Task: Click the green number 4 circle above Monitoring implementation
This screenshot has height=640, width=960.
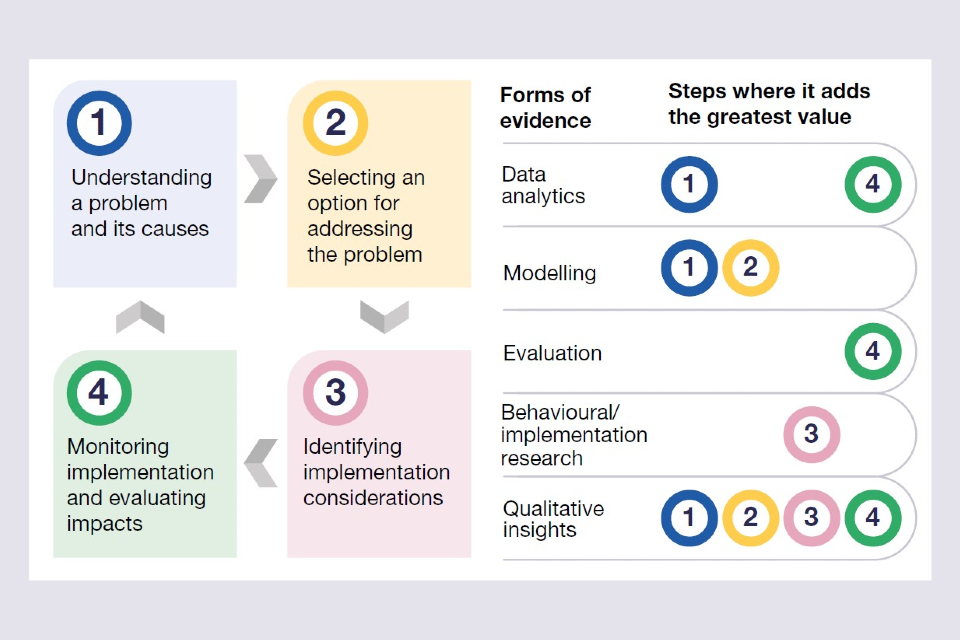Action: pyautogui.click(x=99, y=393)
